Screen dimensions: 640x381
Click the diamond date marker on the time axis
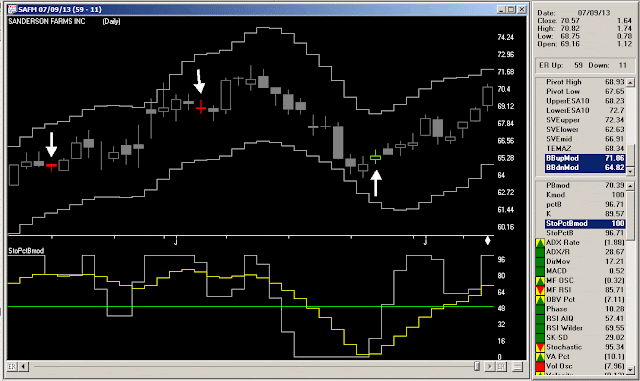point(487,241)
